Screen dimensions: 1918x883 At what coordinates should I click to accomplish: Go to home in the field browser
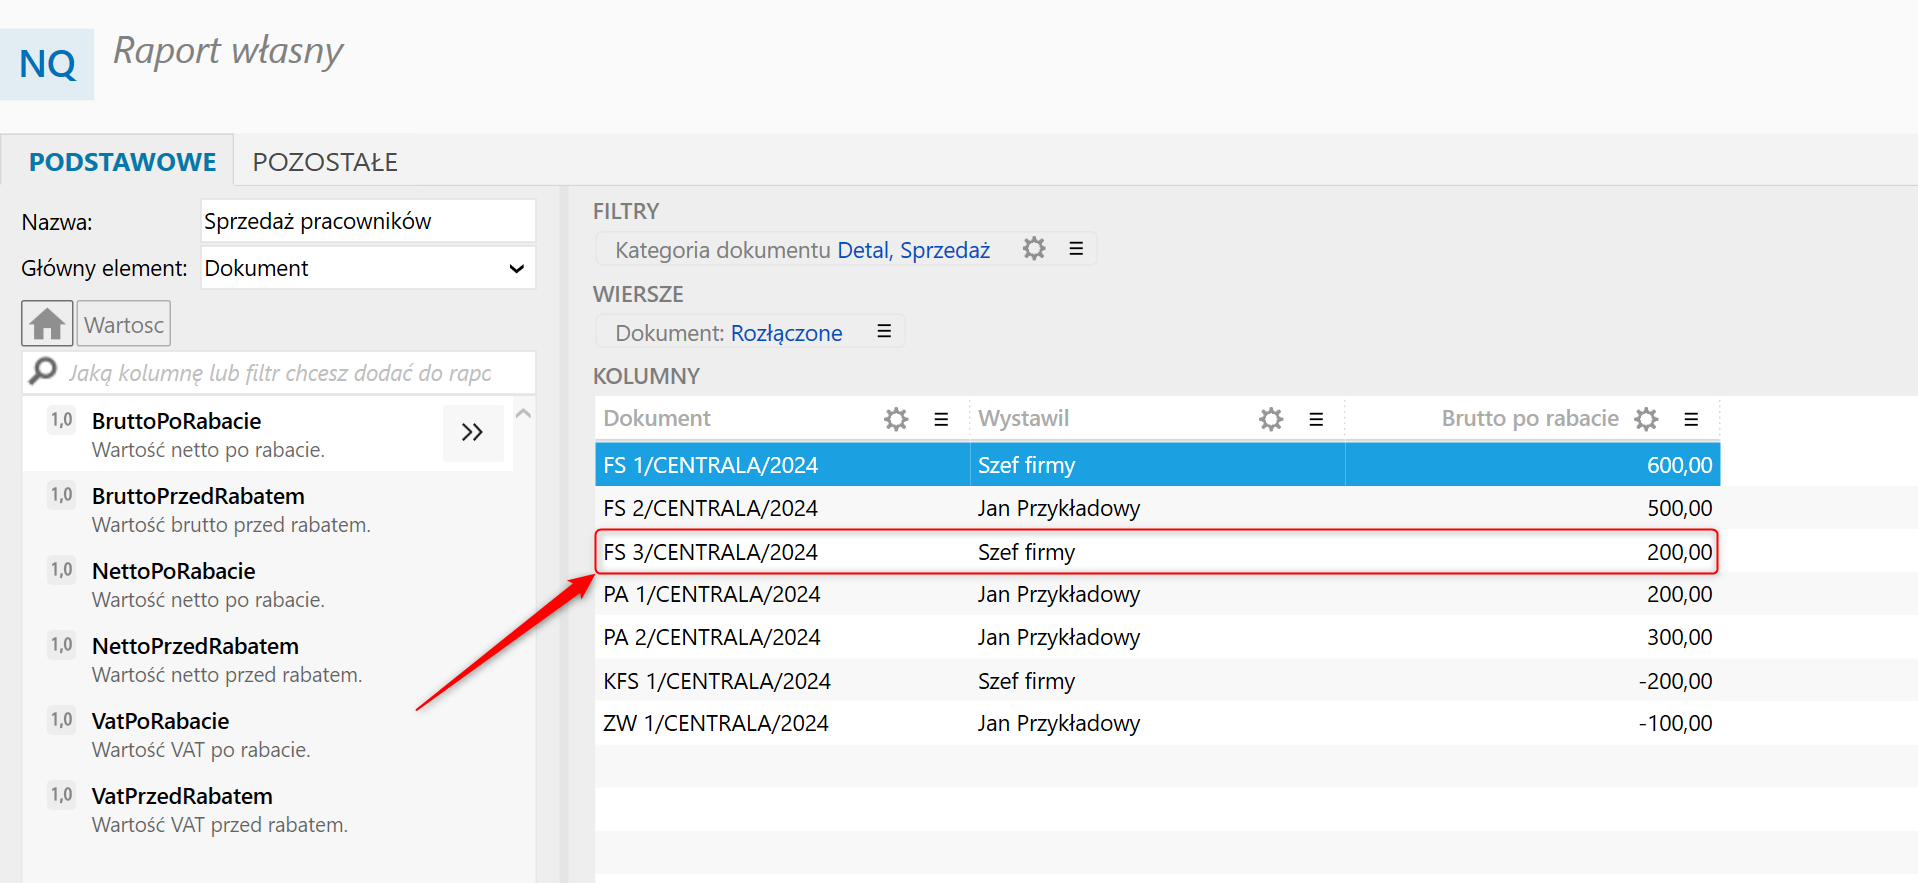47,324
